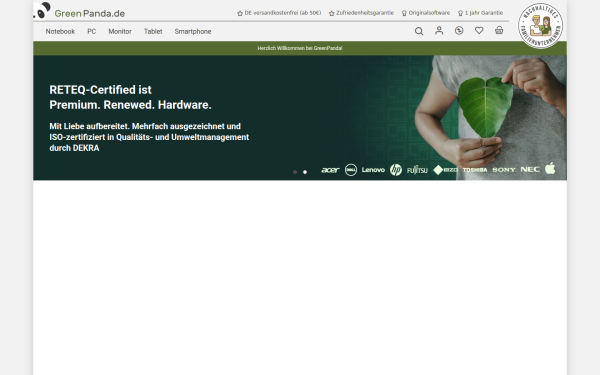The width and height of the screenshot is (600, 375).
Task: Open the shopping basket icon
Action: click(x=499, y=30)
